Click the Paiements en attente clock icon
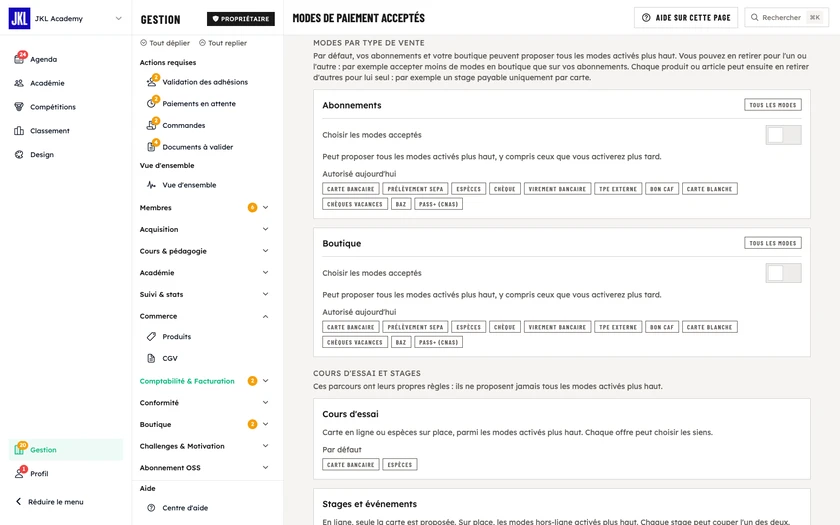 click(151, 103)
